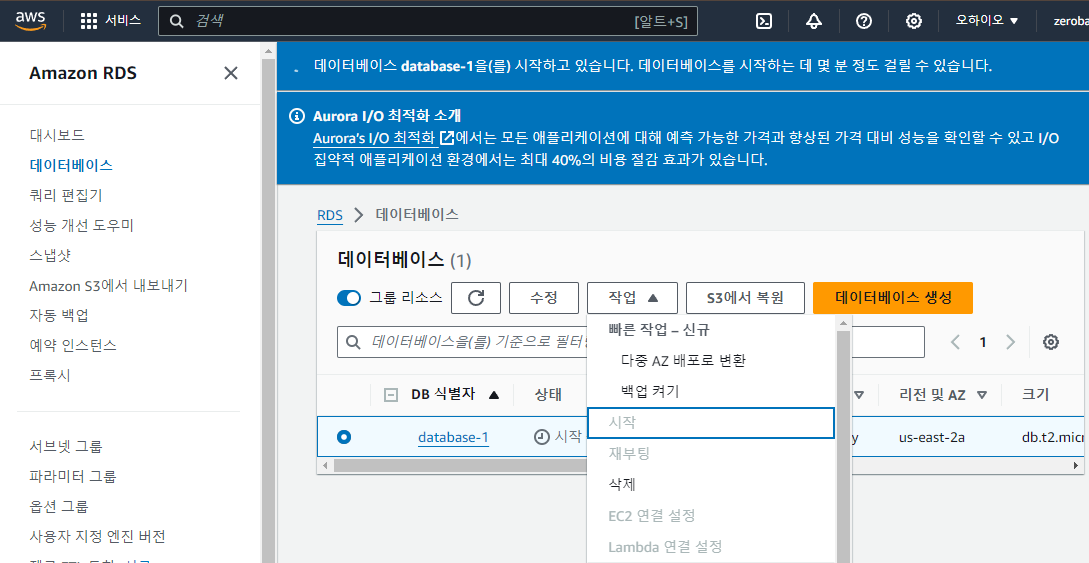Click the info icon in Aurora banner
Image resolution: width=1089 pixels, height=563 pixels.
coord(297,116)
